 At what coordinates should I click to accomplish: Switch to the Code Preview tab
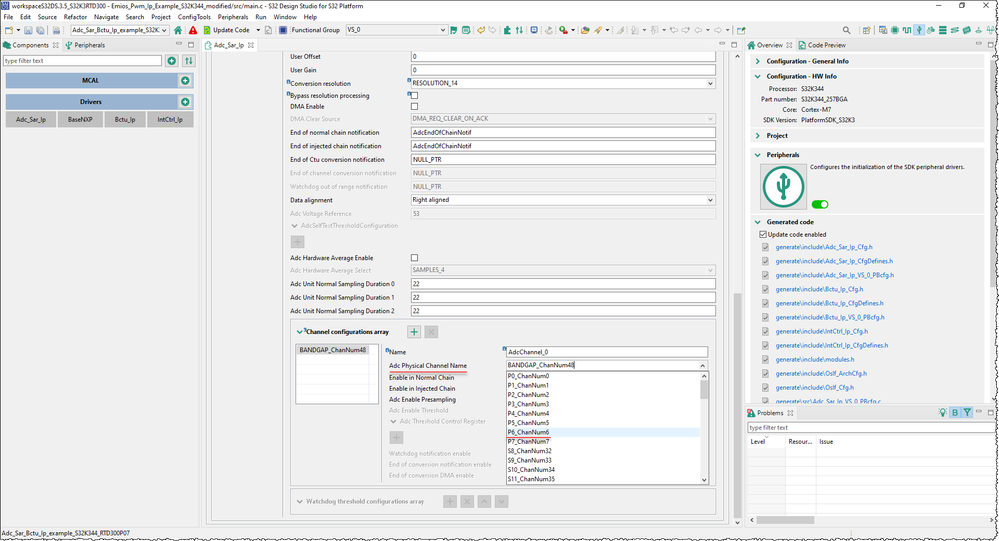click(x=826, y=45)
